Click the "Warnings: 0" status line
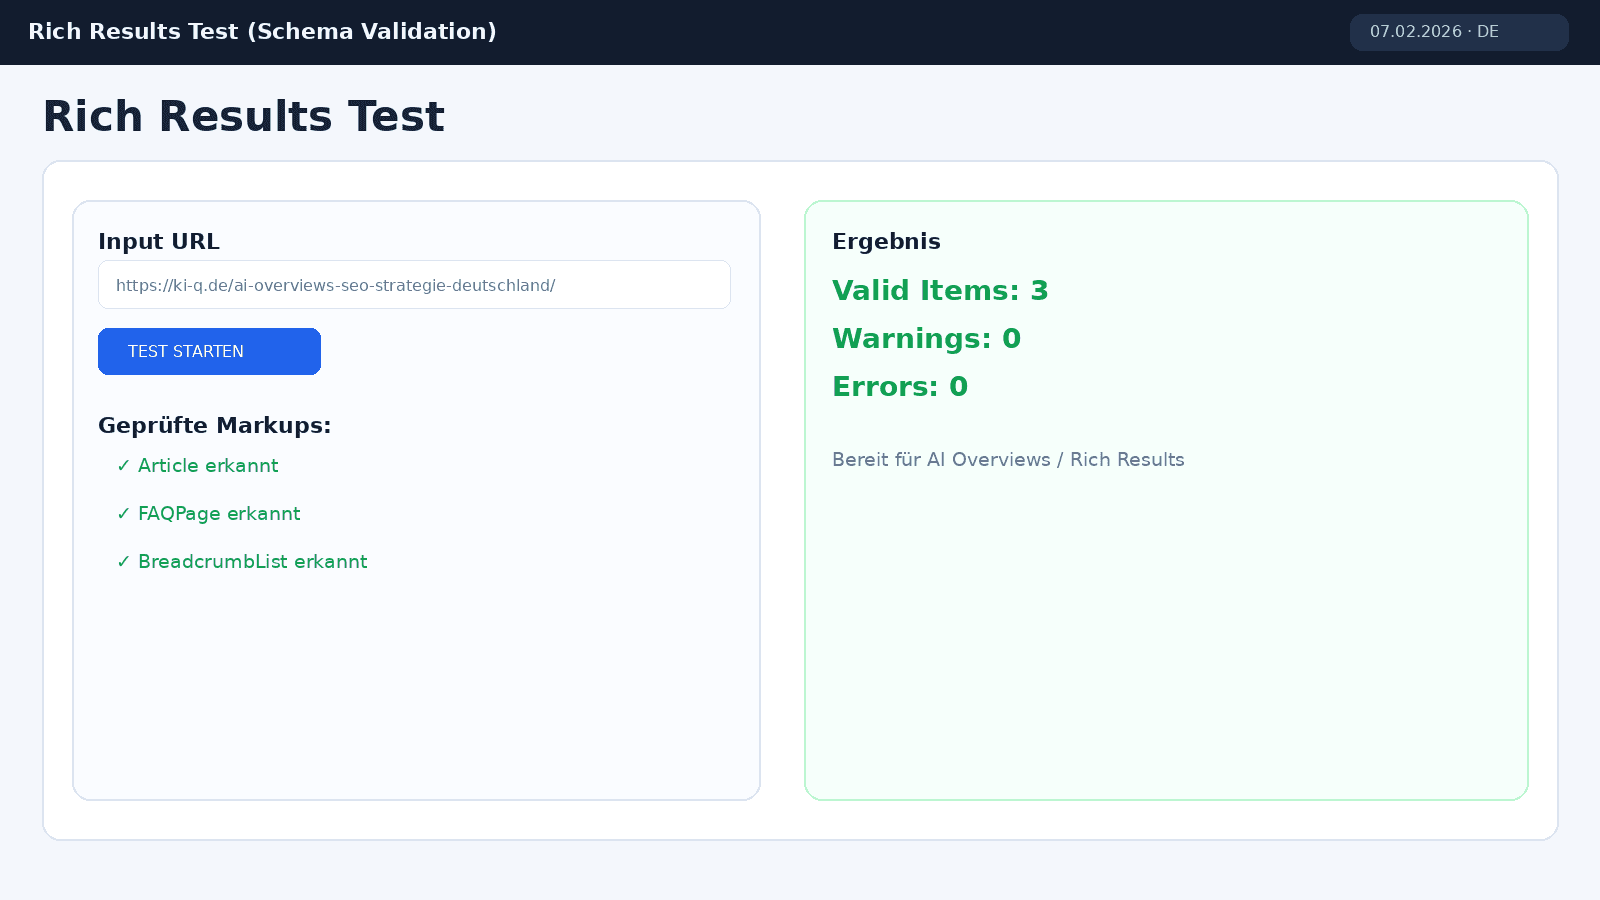Viewport: 1600px width, 900px height. click(x=926, y=338)
